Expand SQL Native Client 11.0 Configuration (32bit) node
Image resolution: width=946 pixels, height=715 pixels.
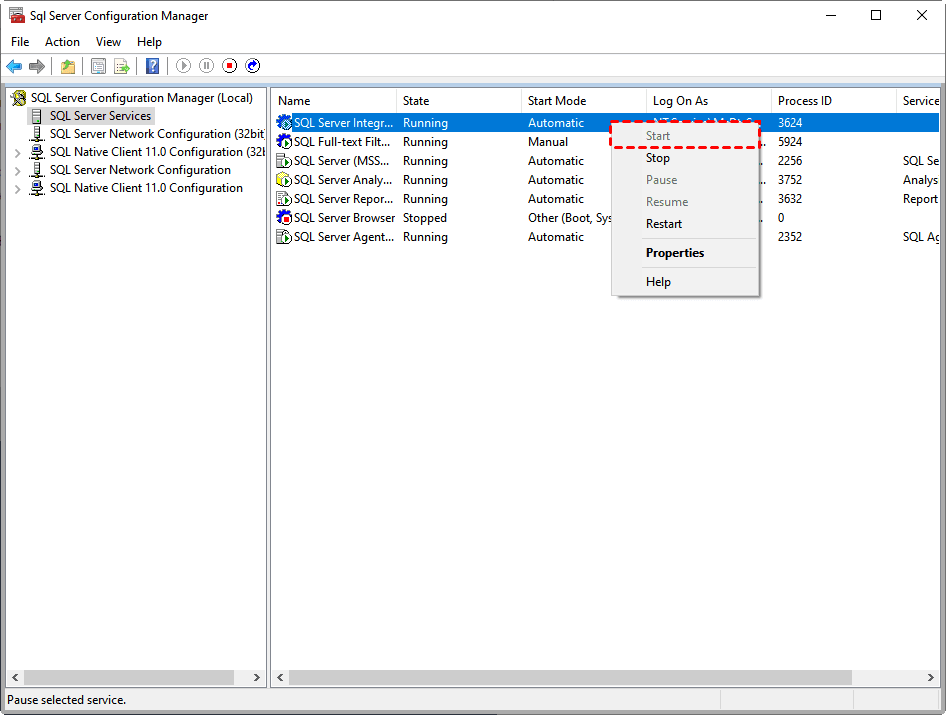pos(17,153)
